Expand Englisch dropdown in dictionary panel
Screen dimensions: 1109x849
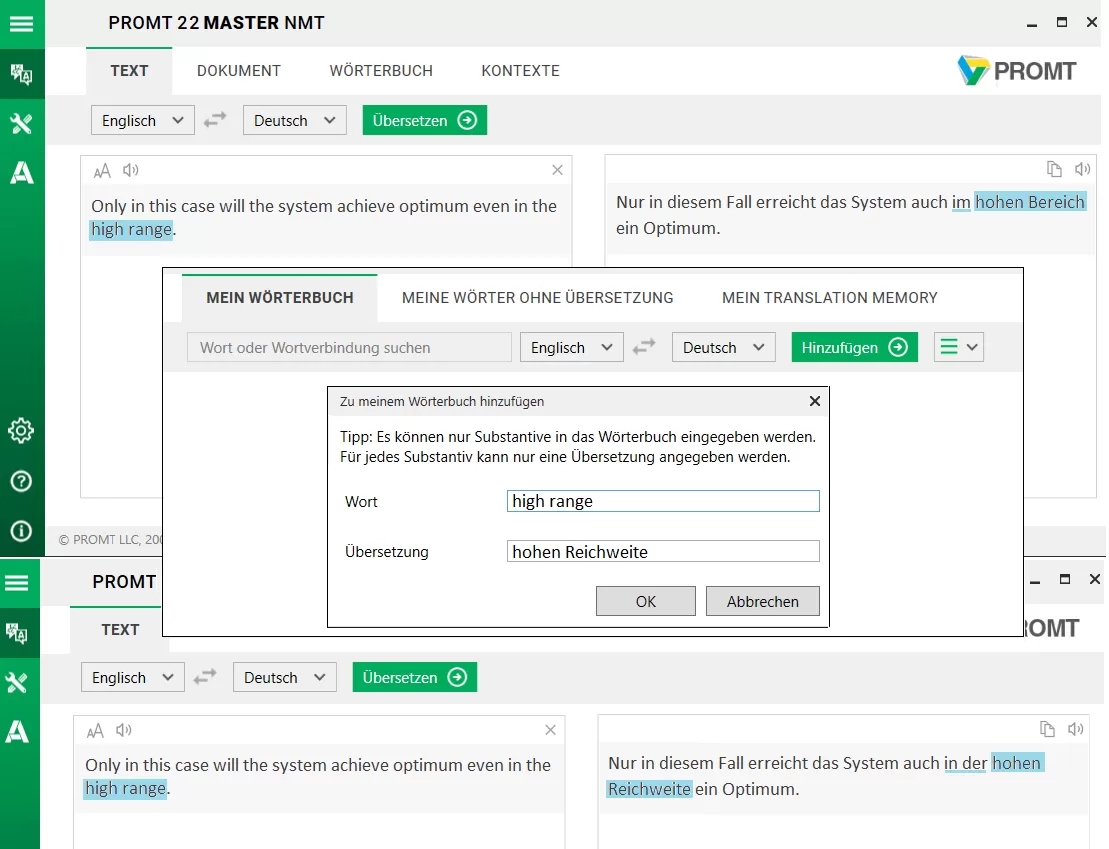click(x=571, y=347)
